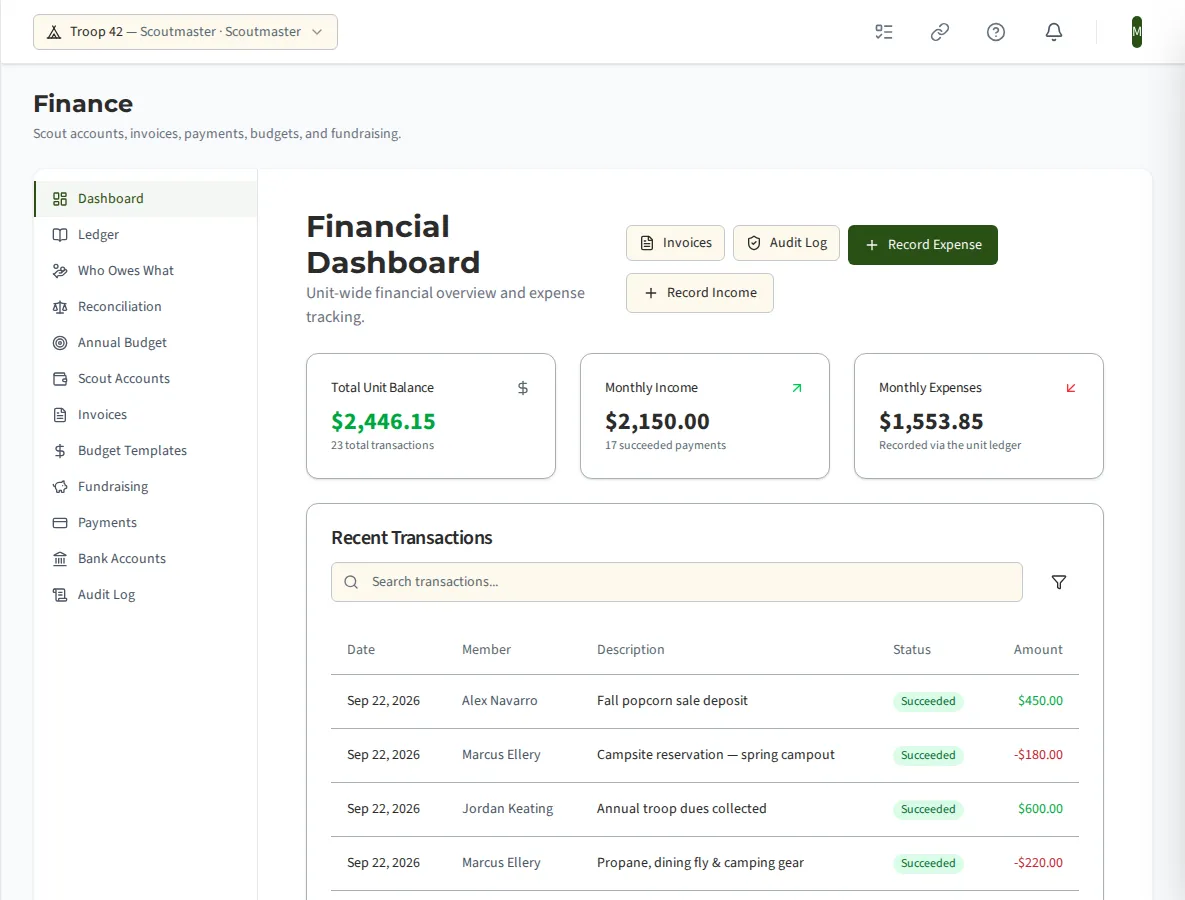Click the Amount column header
Viewport: 1185px width, 900px height.
tap(1038, 650)
